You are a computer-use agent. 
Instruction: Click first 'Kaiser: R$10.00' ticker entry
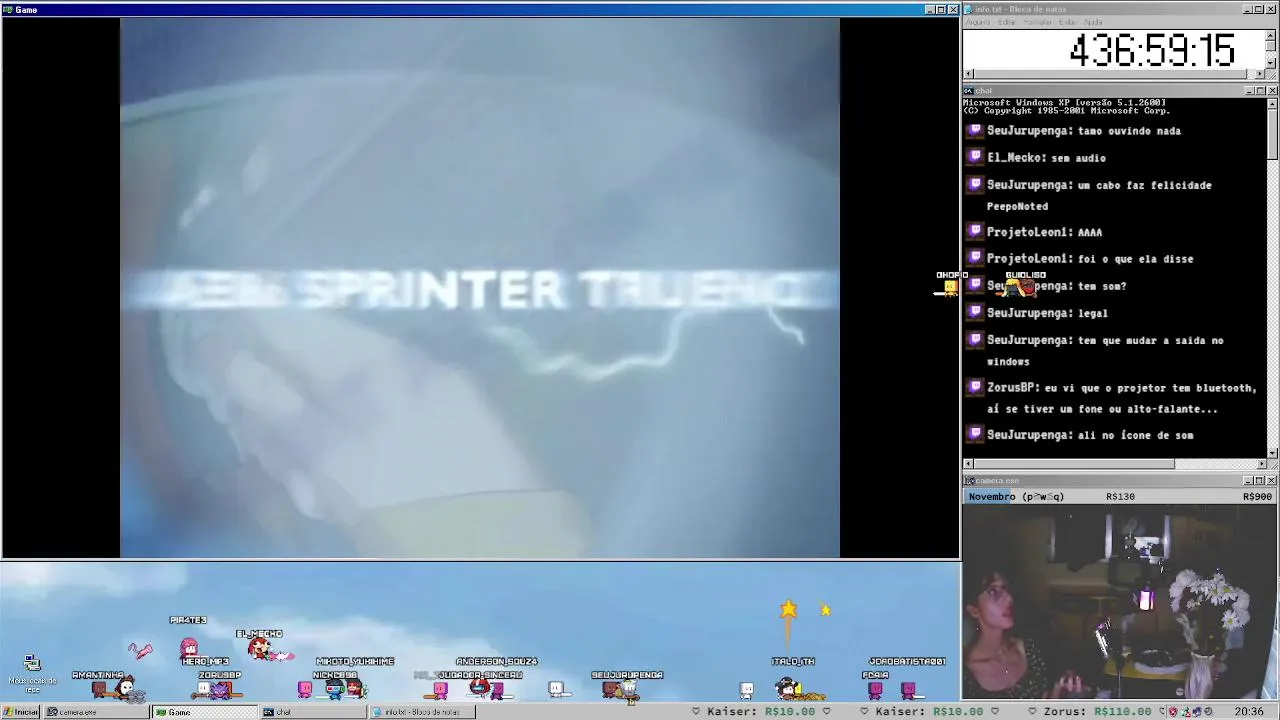(x=760, y=712)
